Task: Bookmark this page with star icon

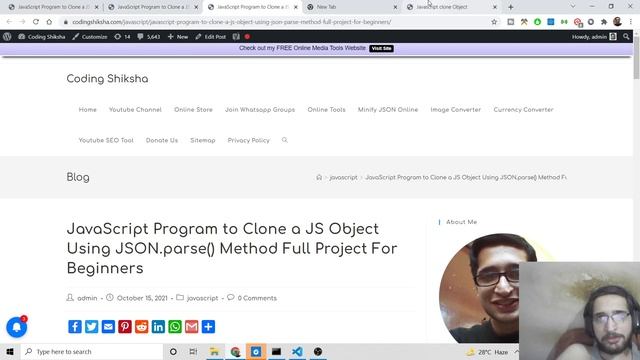Action: pyautogui.click(x=494, y=22)
